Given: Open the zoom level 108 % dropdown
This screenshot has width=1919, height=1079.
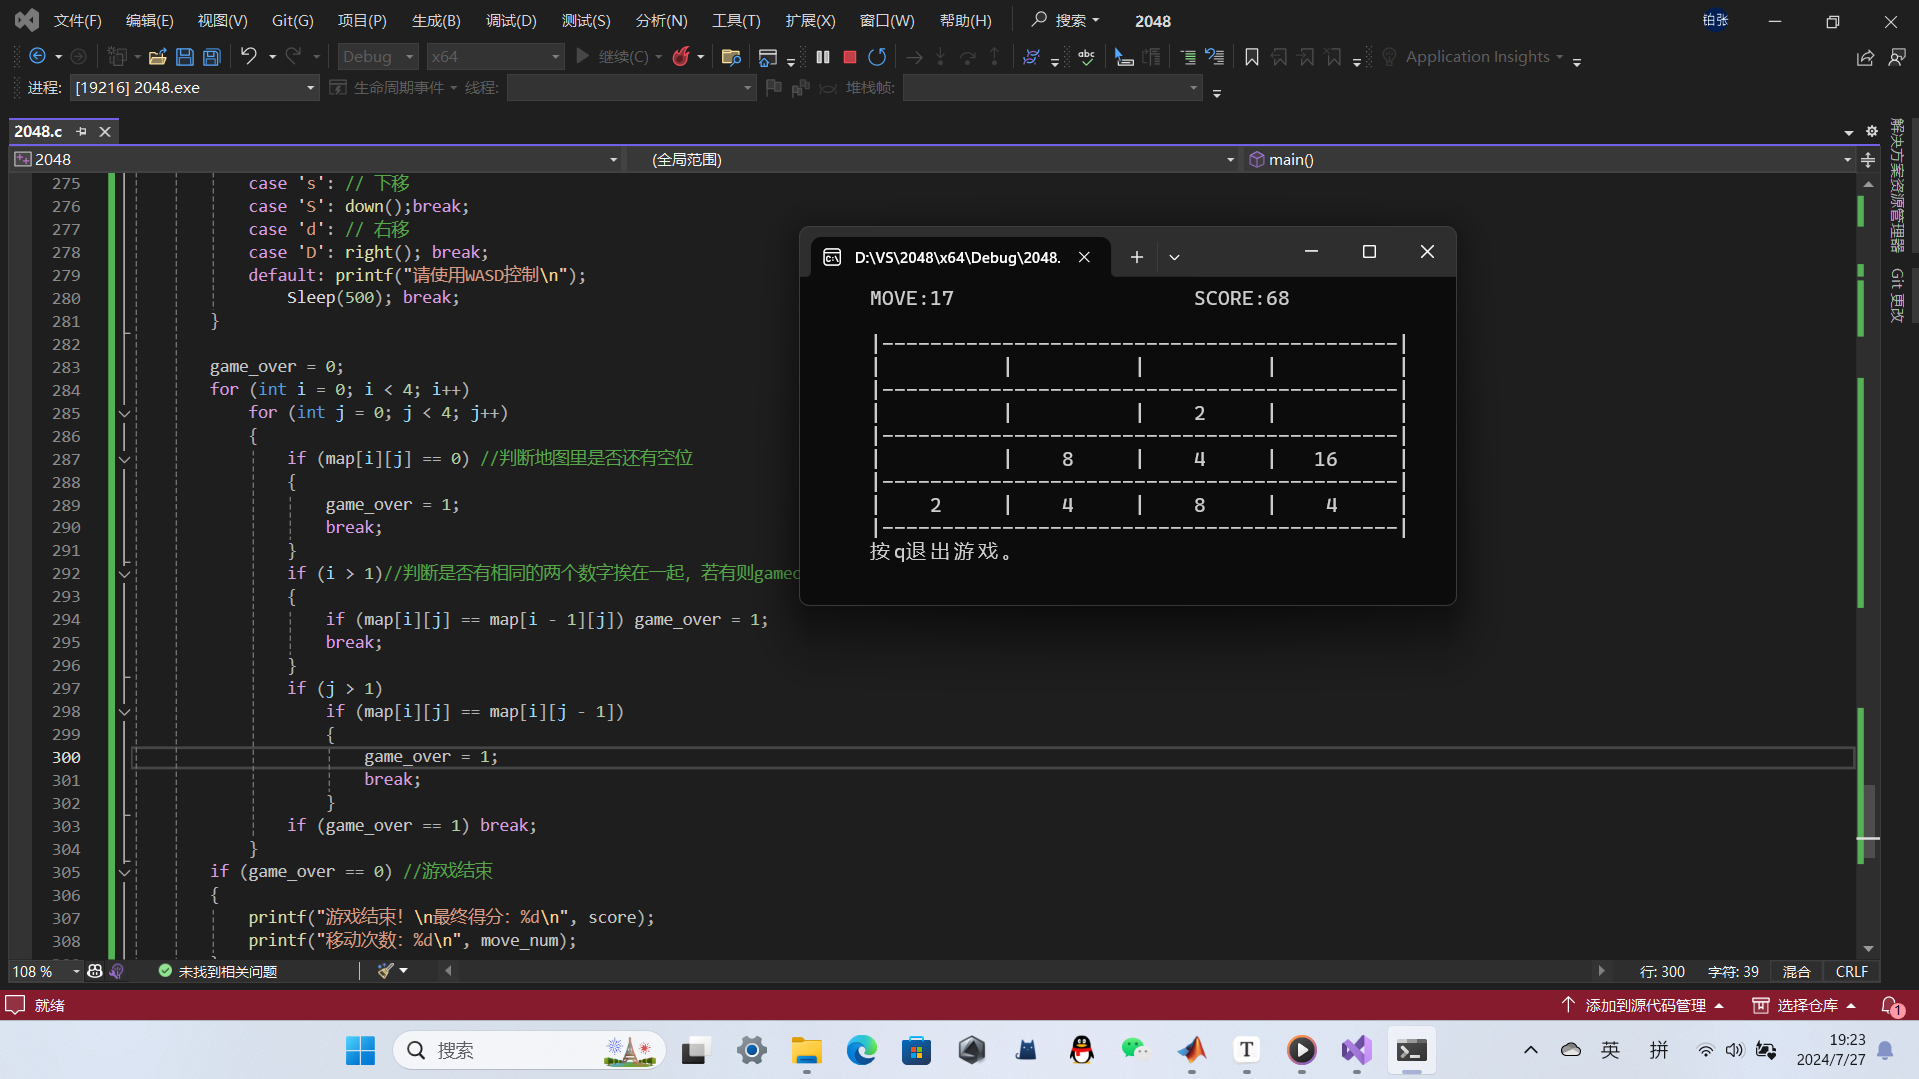Looking at the screenshot, I should tap(46, 971).
